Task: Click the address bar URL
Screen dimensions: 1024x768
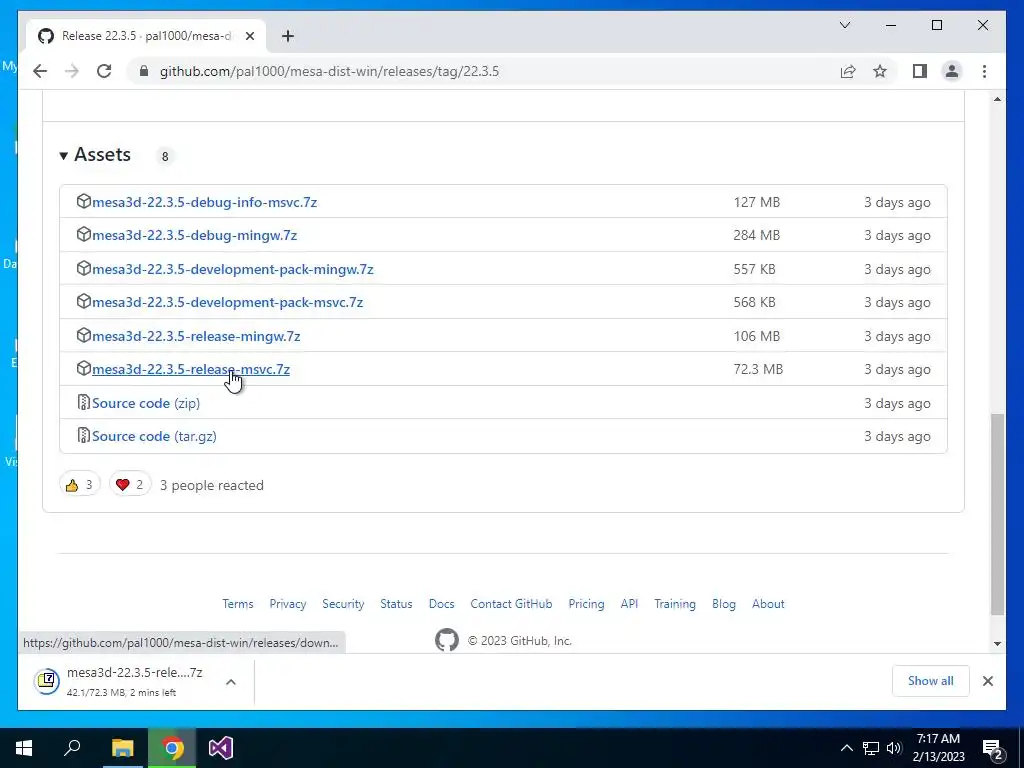Action: [x=329, y=71]
